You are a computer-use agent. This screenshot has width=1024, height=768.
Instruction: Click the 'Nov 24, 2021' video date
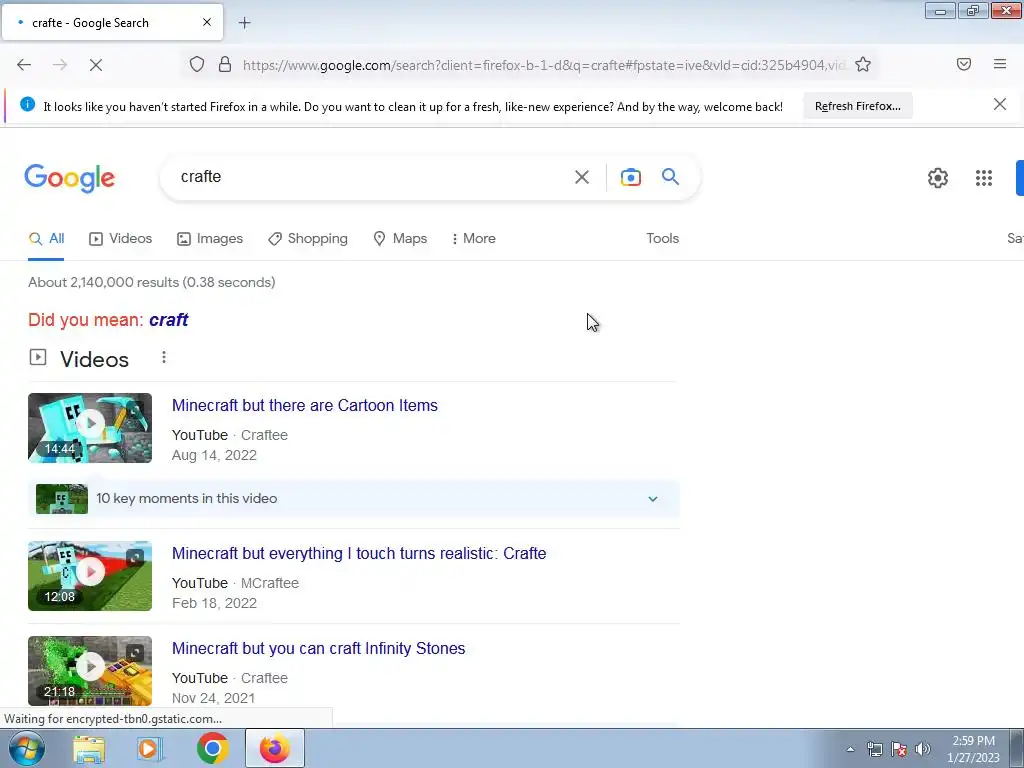point(213,698)
